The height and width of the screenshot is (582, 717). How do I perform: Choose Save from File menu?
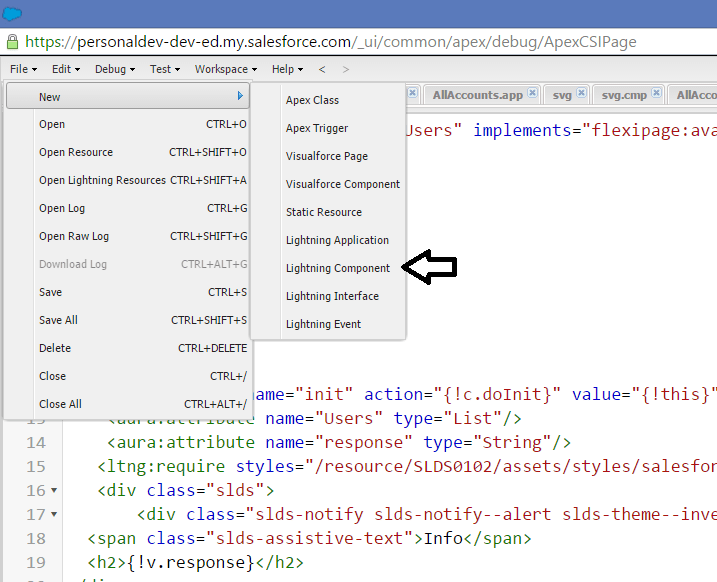click(x=128, y=292)
